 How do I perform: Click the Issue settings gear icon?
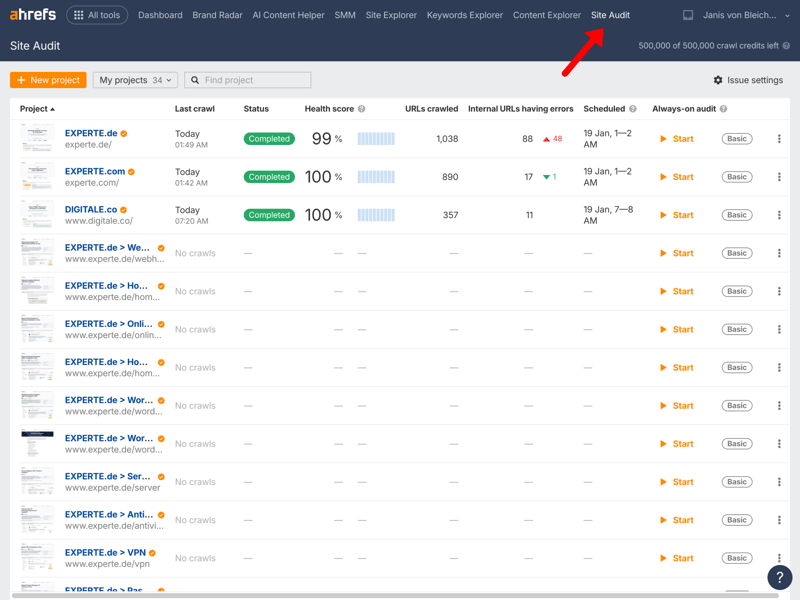click(718, 80)
